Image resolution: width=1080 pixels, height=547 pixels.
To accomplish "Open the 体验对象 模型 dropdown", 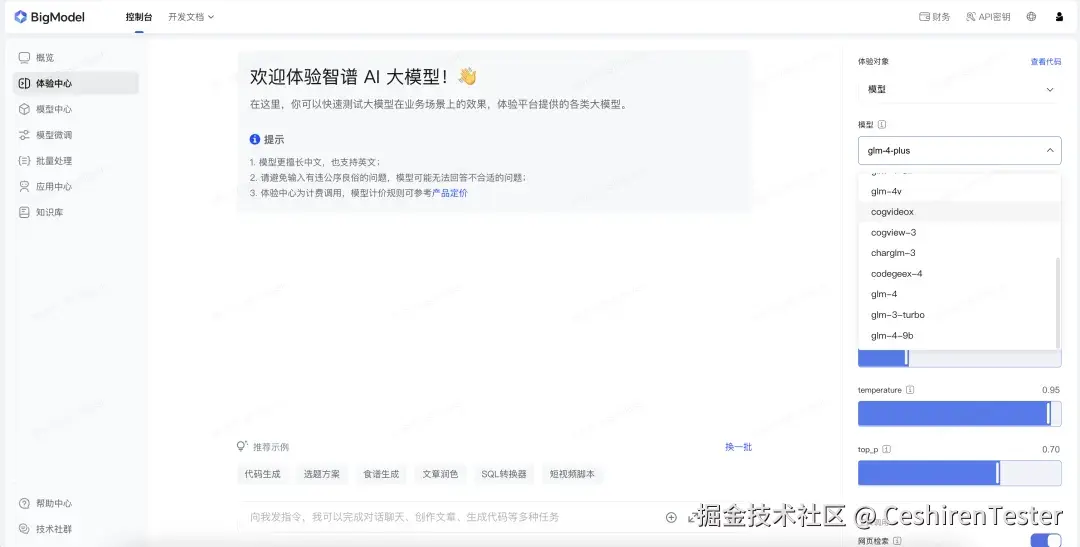I will pos(959,90).
